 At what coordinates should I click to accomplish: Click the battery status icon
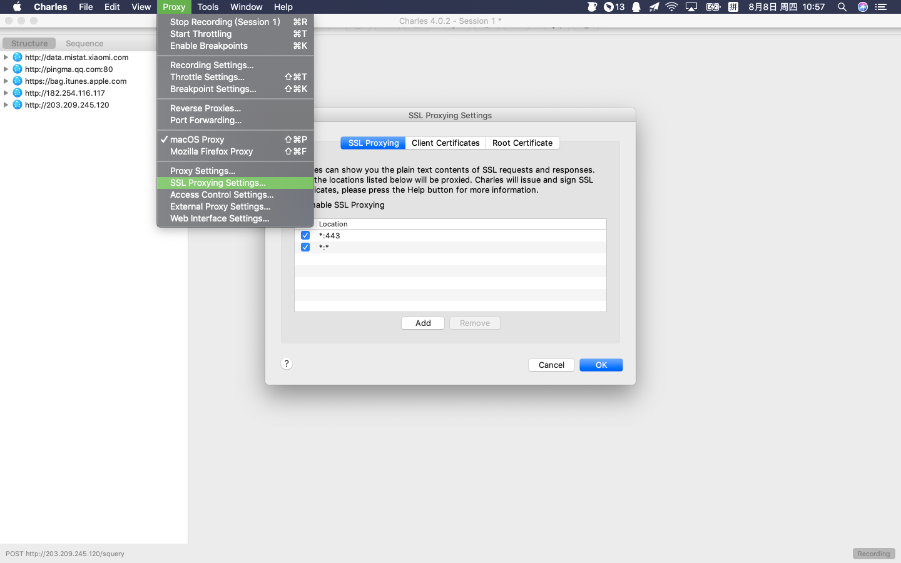(x=713, y=7)
